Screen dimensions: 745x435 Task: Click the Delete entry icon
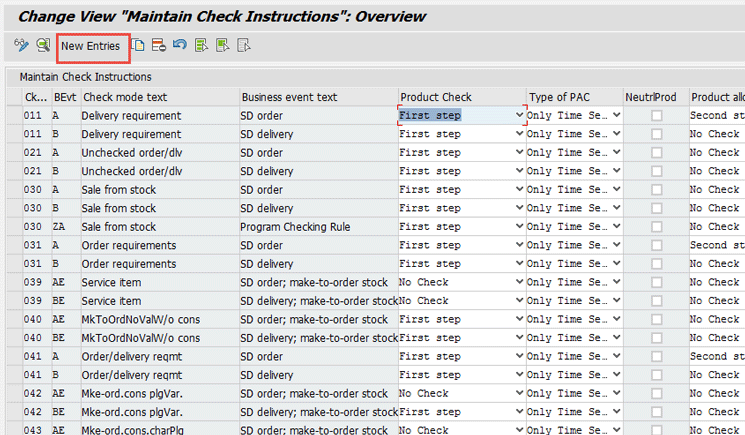159,45
